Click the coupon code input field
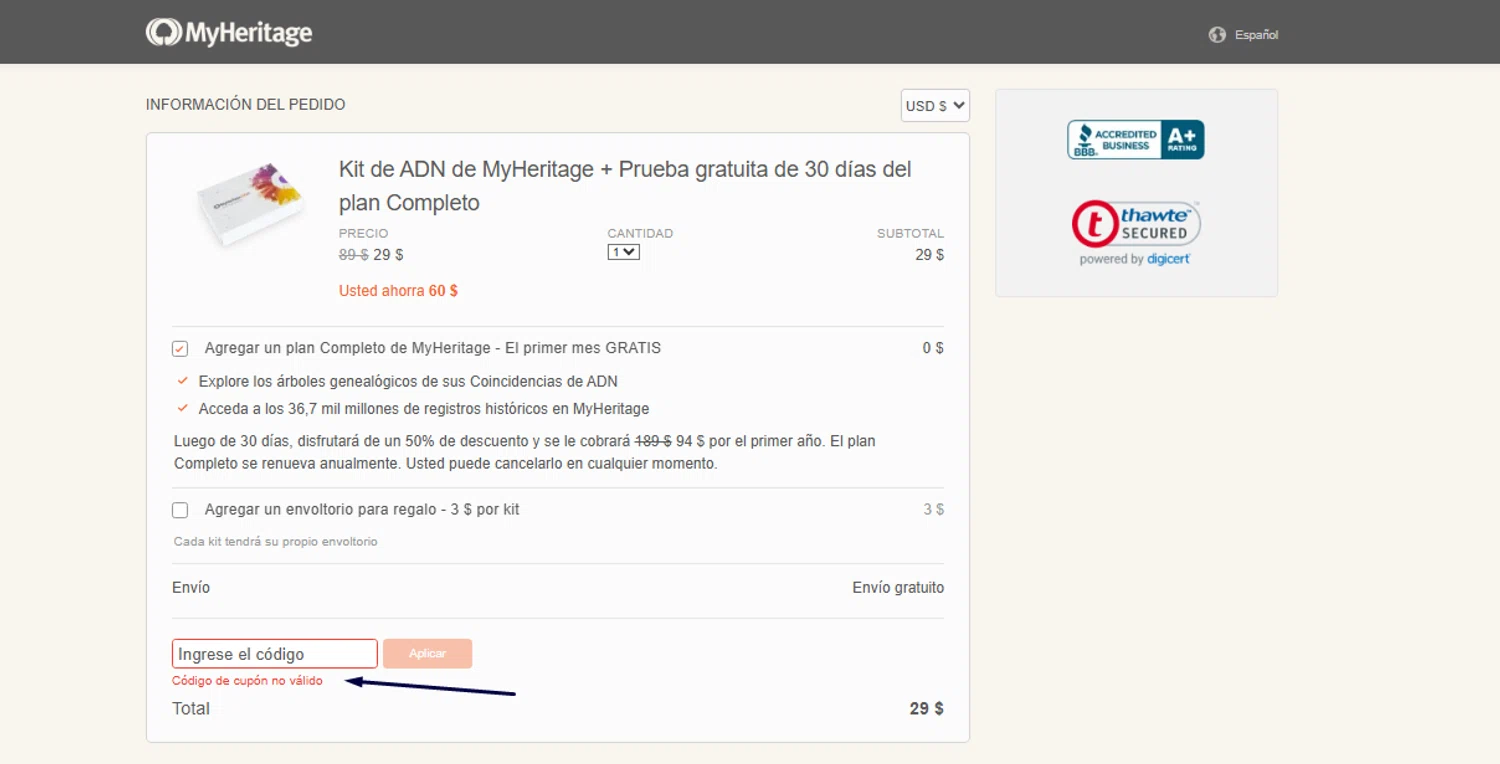The image size is (1500, 764). point(275,654)
